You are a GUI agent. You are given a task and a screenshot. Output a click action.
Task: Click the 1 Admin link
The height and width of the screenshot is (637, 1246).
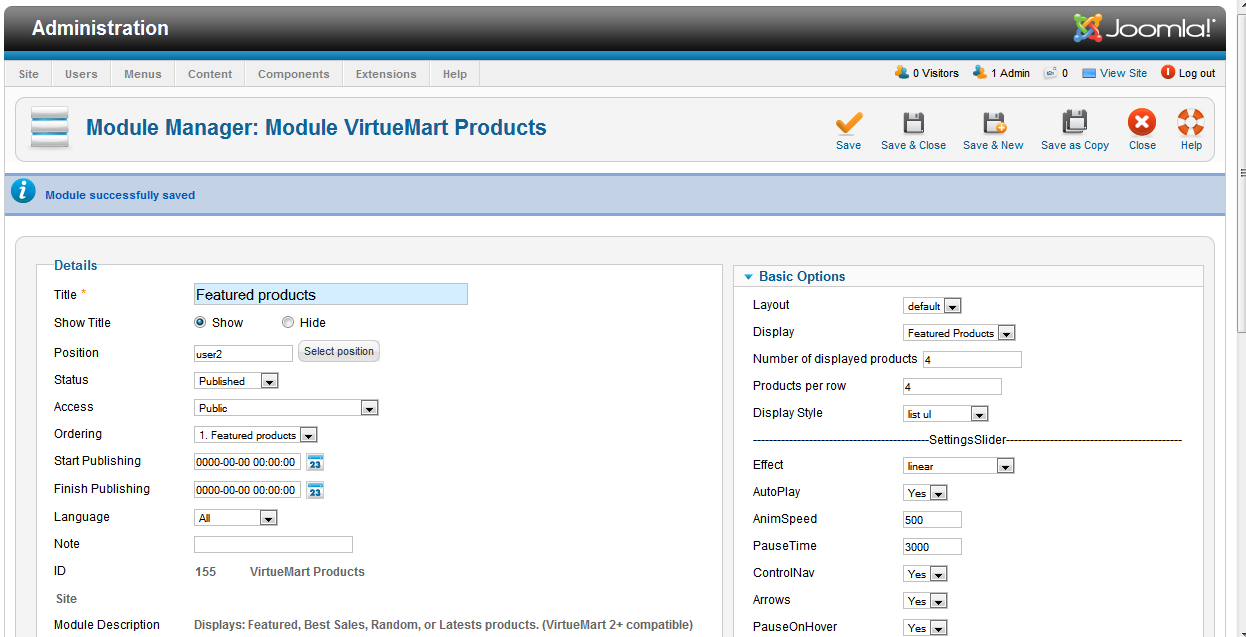click(x=1010, y=73)
